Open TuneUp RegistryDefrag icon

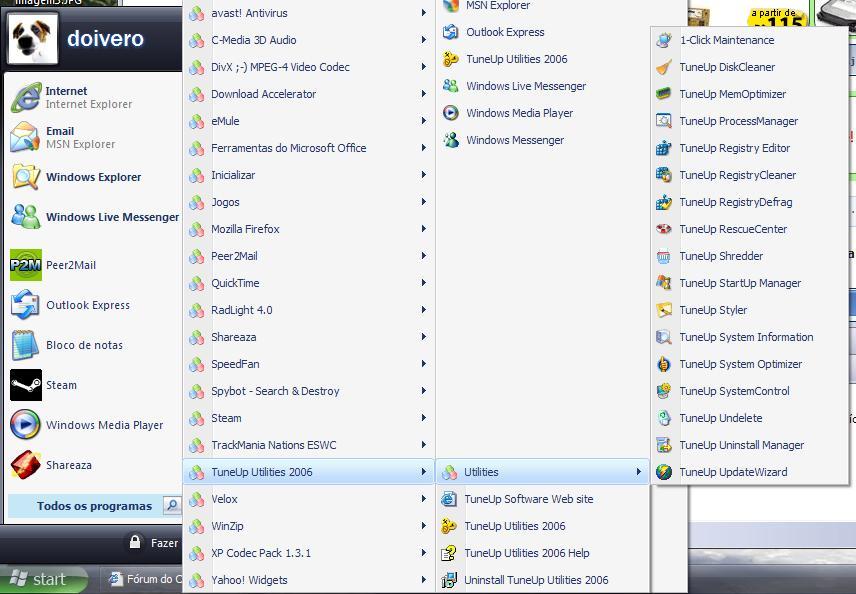pyautogui.click(x=663, y=202)
